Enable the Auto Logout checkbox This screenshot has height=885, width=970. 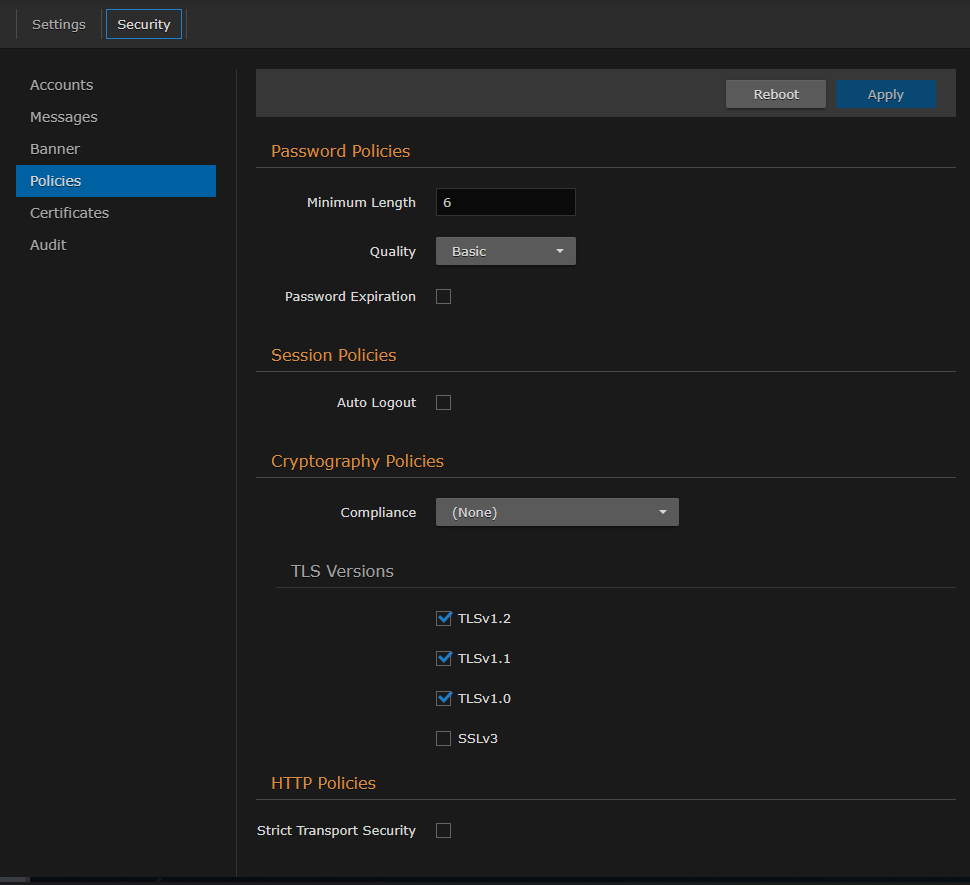point(444,403)
